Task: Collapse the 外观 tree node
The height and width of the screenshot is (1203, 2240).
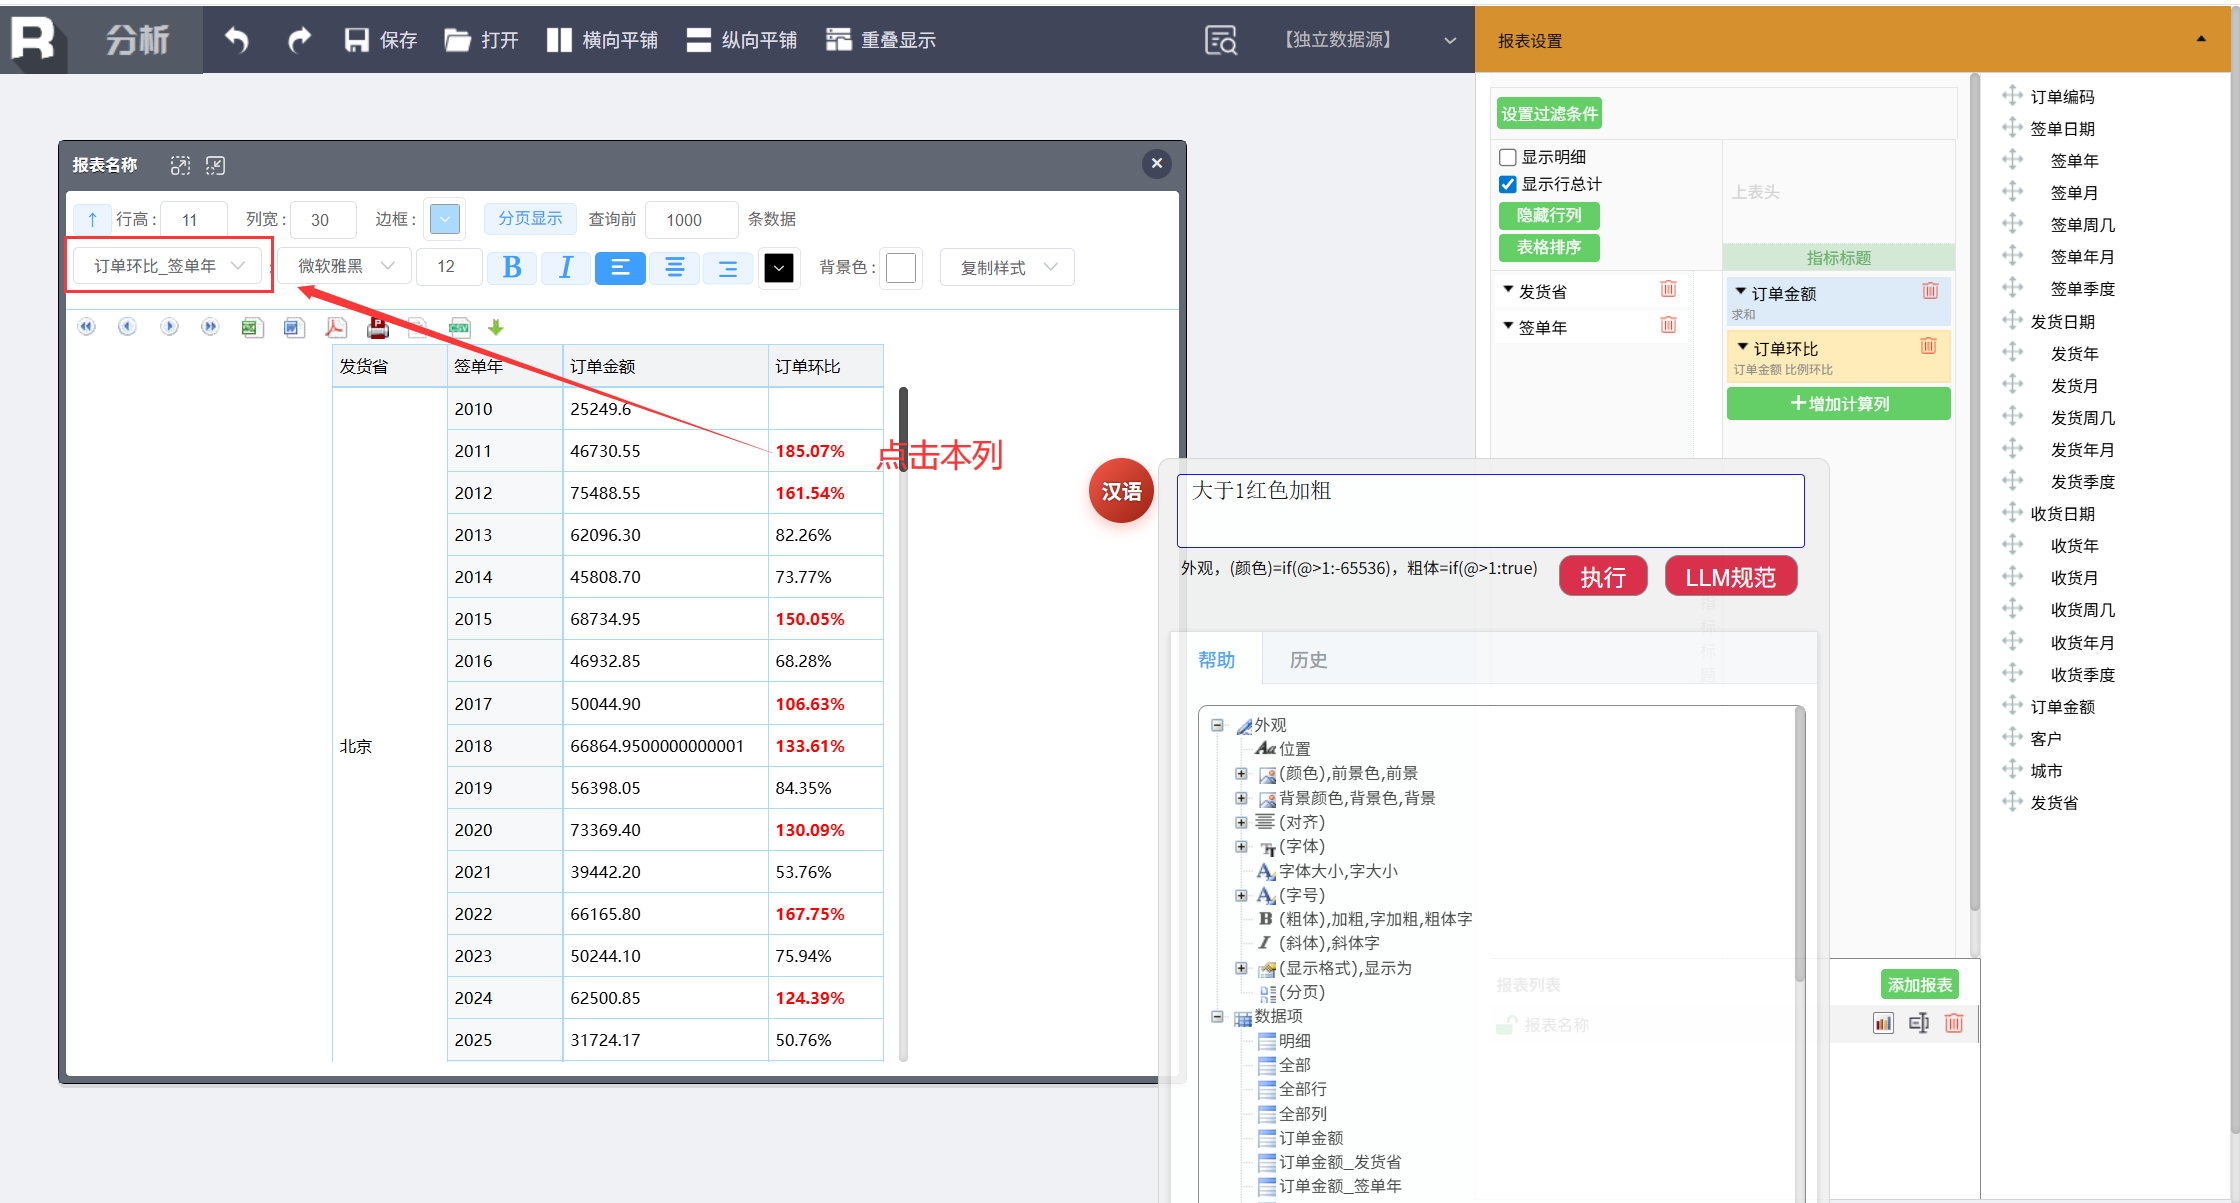Action: click(1217, 725)
